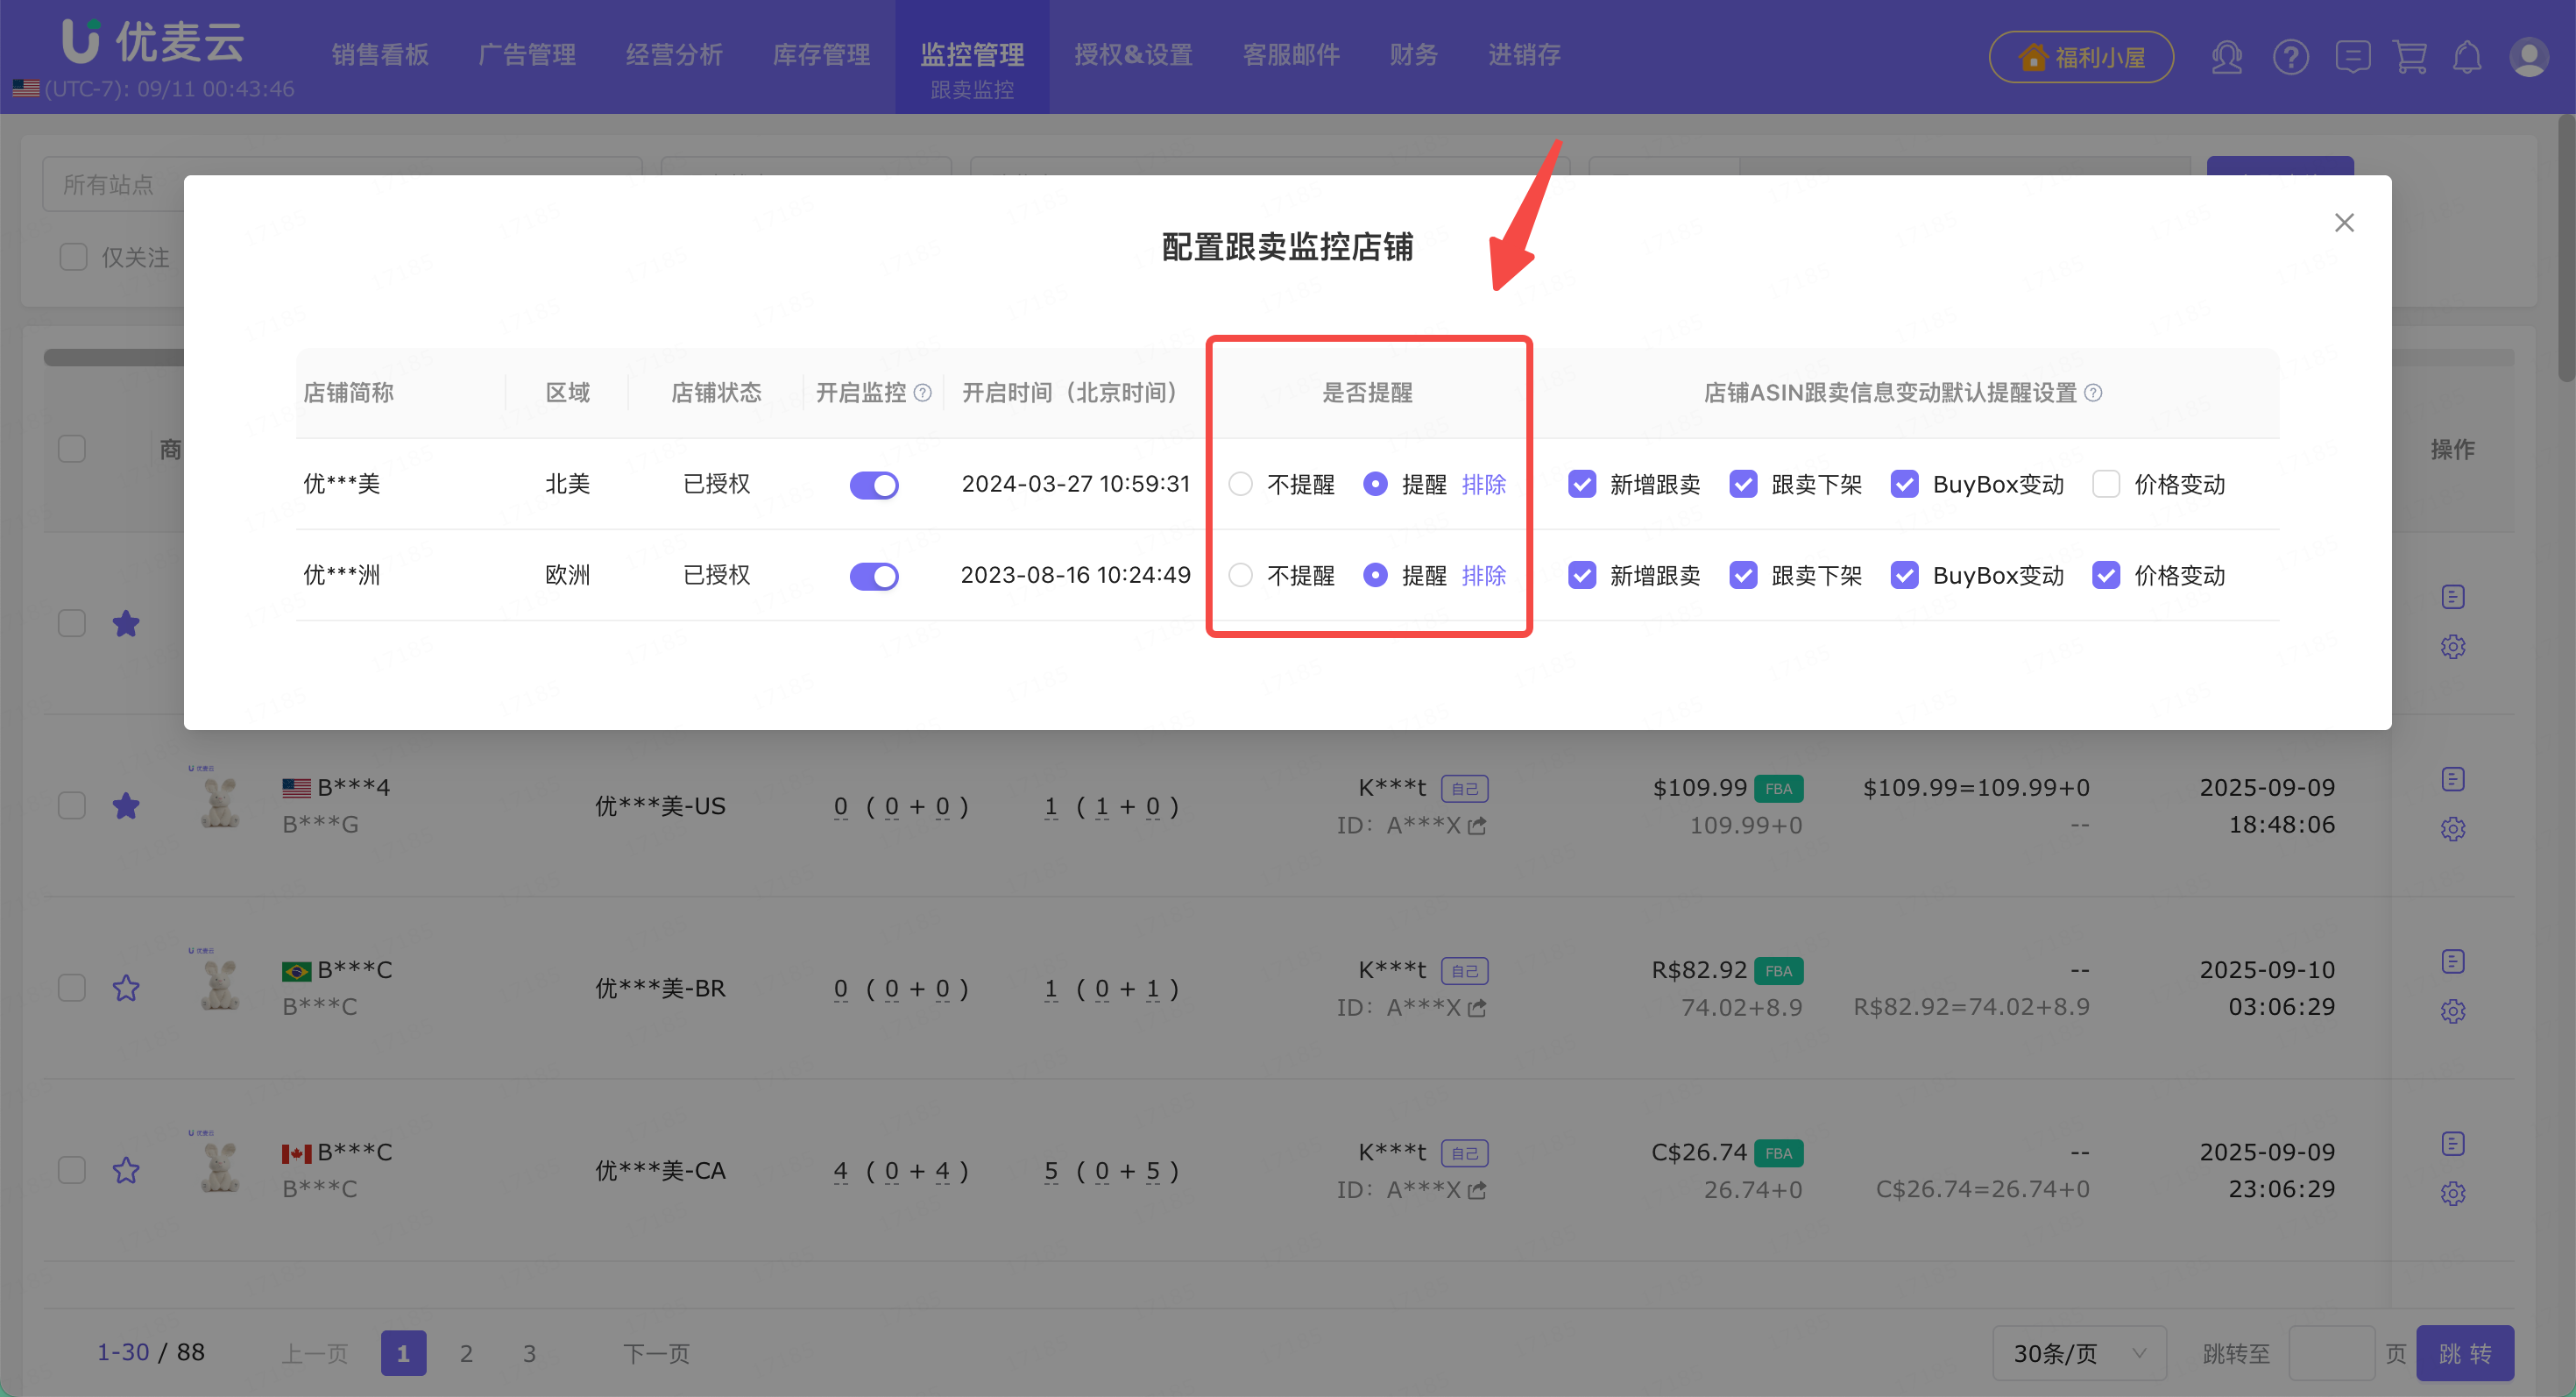The height and width of the screenshot is (1397, 2576).
Task: Select 提醒 radio for 优***美 store
Action: [1375, 484]
